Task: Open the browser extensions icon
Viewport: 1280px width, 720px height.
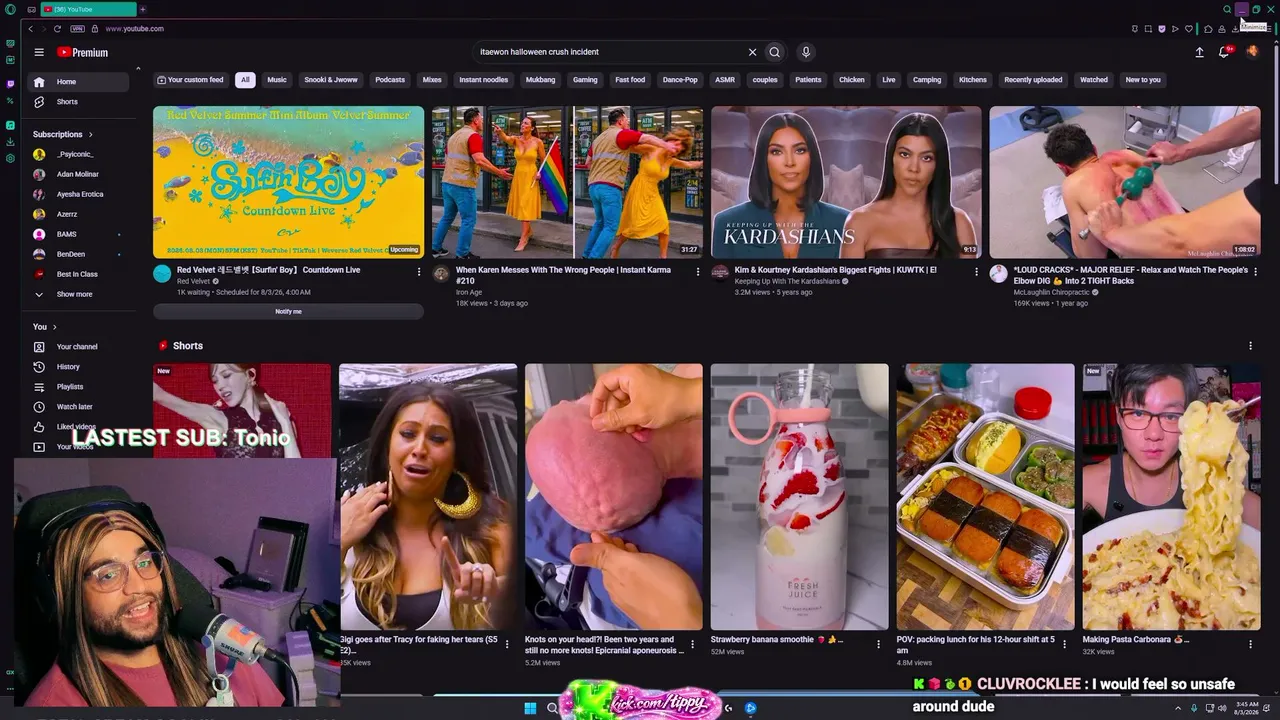Action: coord(1208,29)
